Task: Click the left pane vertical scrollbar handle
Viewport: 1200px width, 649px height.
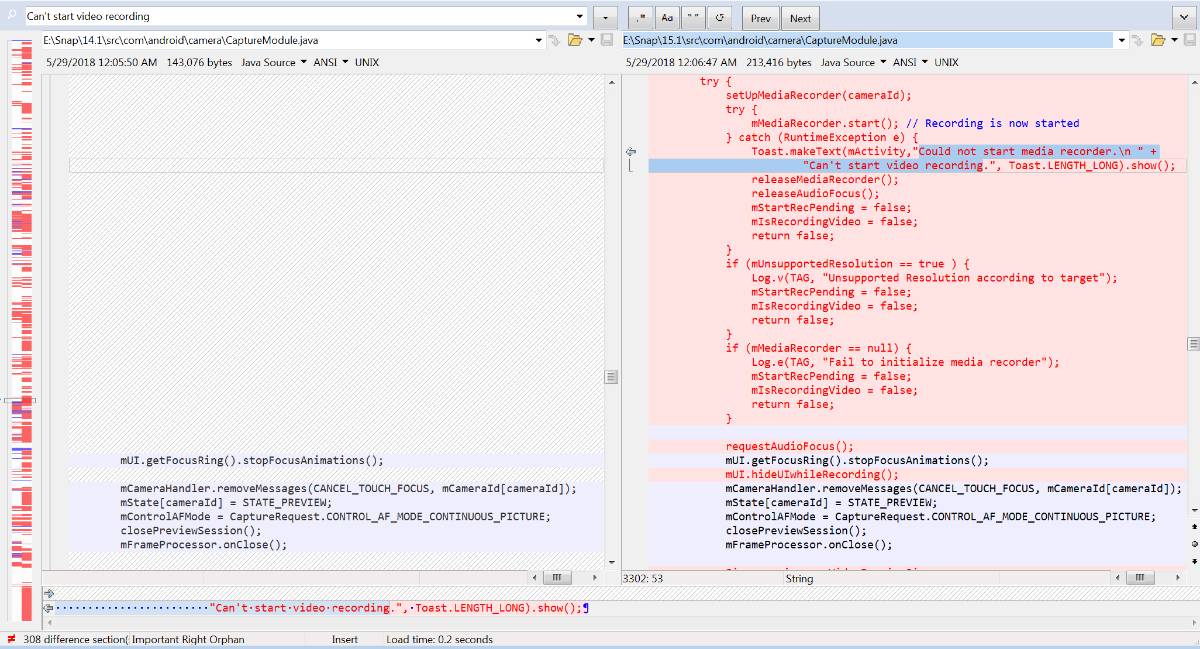Action: click(611, 377)
